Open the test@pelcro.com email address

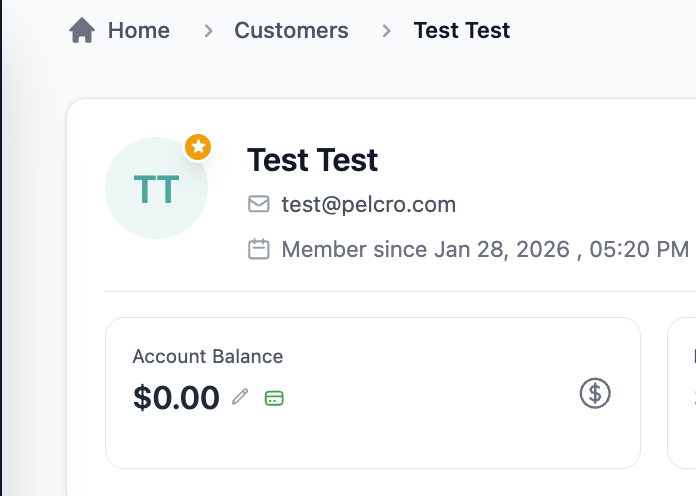click(368, 205)
